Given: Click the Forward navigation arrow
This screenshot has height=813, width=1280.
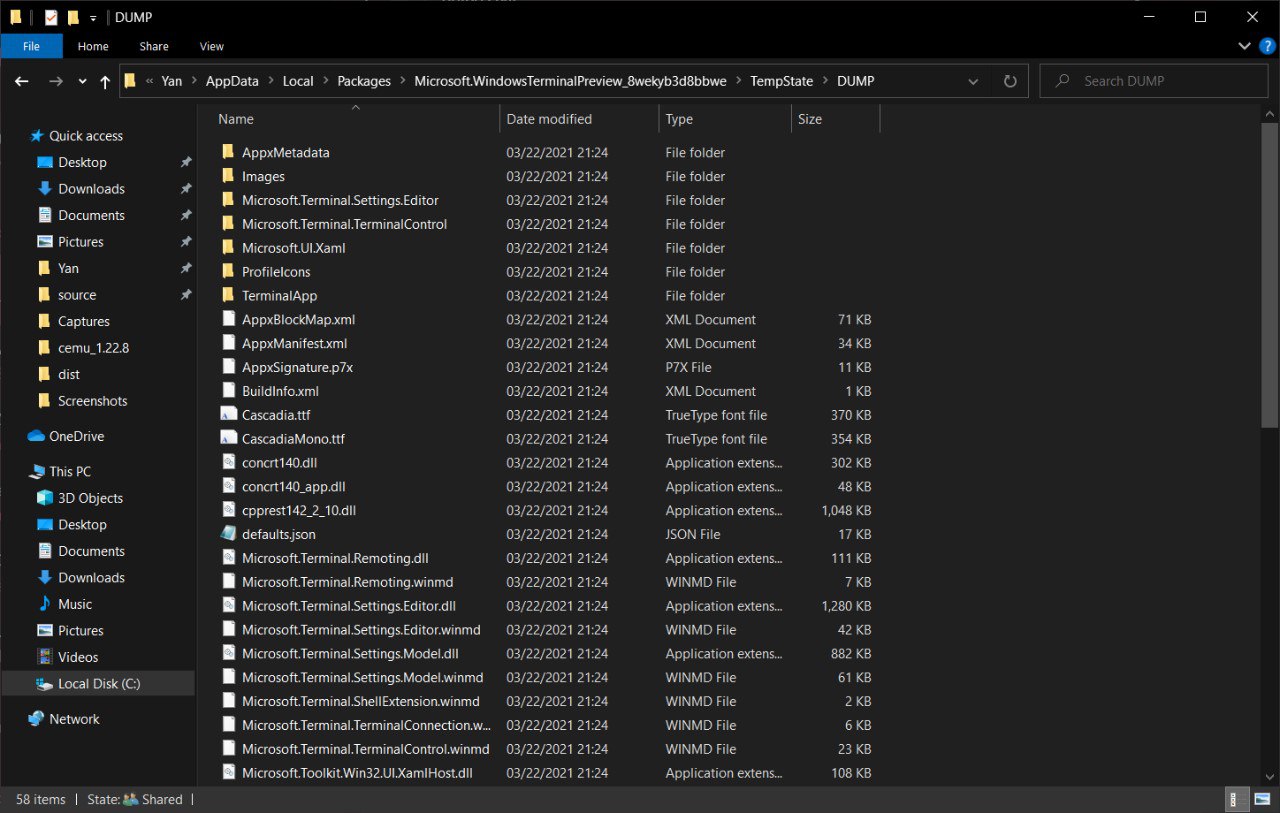Looking at the screenshot, I should pyautogui.click(x=56, y=81).
